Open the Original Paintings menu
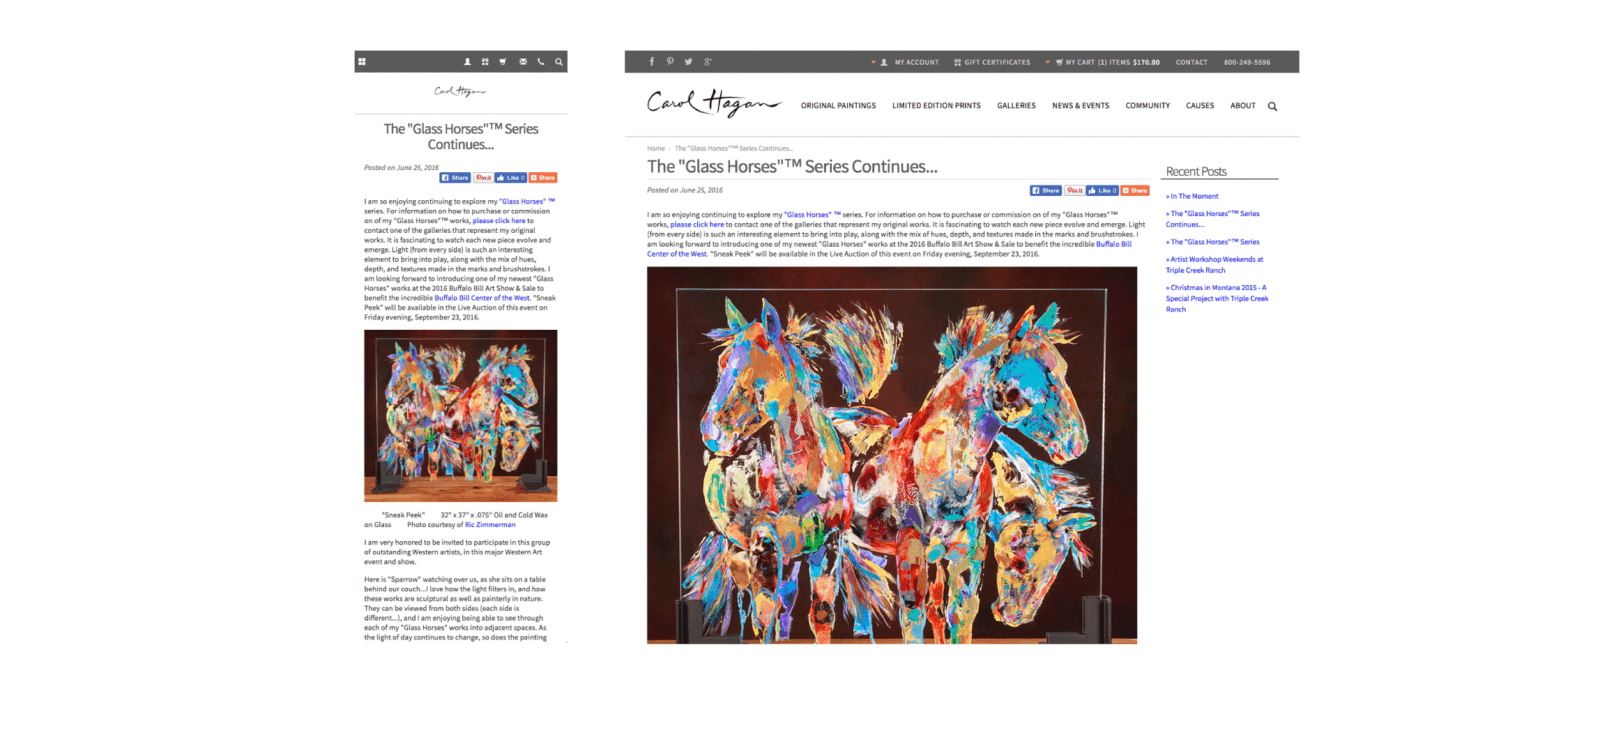The image size is (1600, 753). click(838, 106)
